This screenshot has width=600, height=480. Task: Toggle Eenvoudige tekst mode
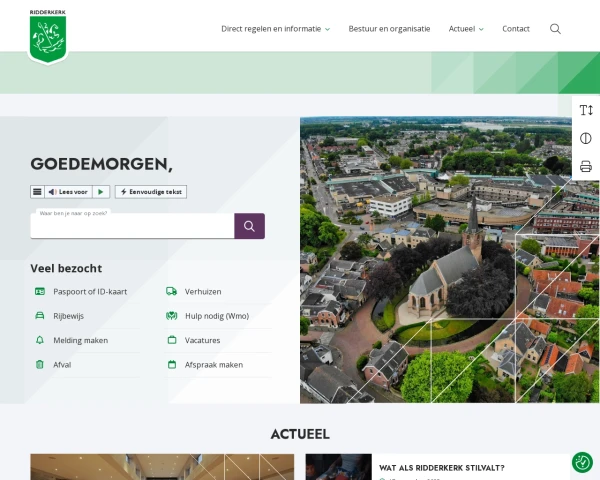[x=151, y=191]
